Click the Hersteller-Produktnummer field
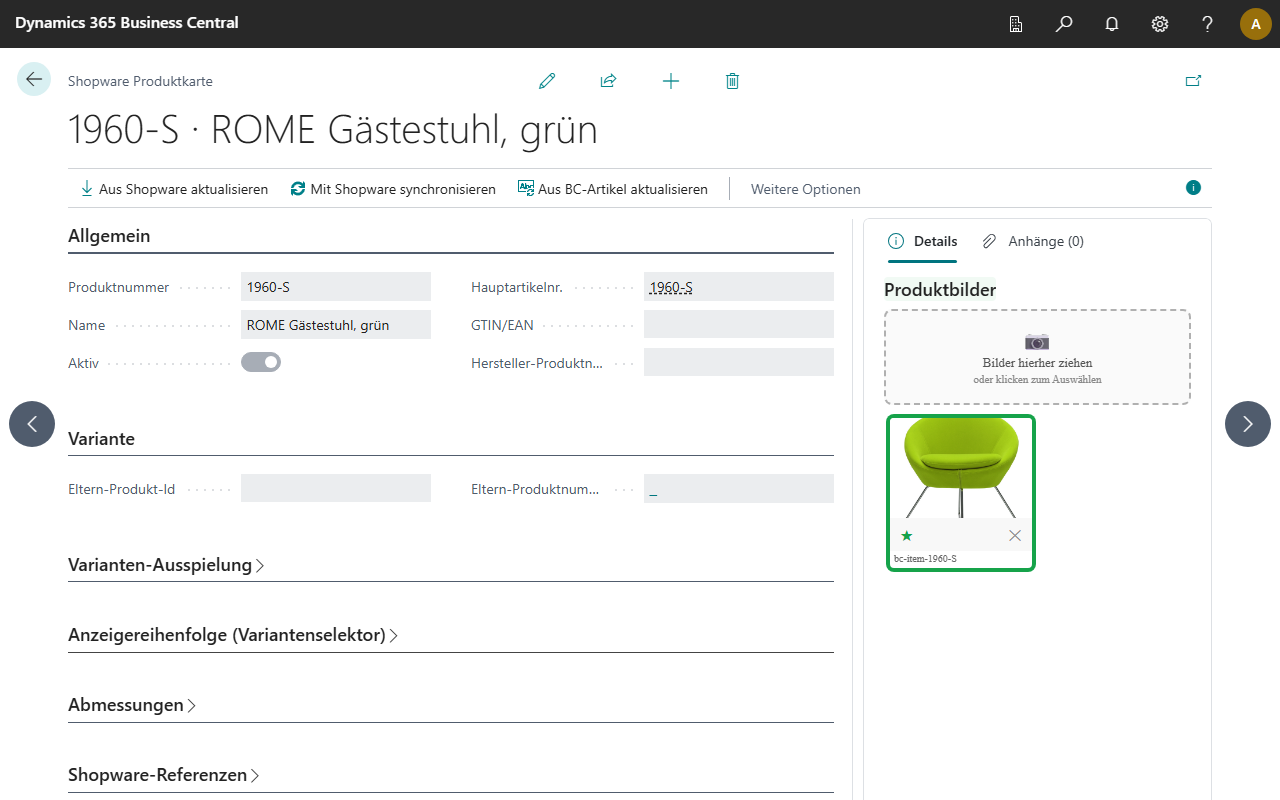Image resolution: width=1280 pixels, height=800 pixels. [739, 363]
